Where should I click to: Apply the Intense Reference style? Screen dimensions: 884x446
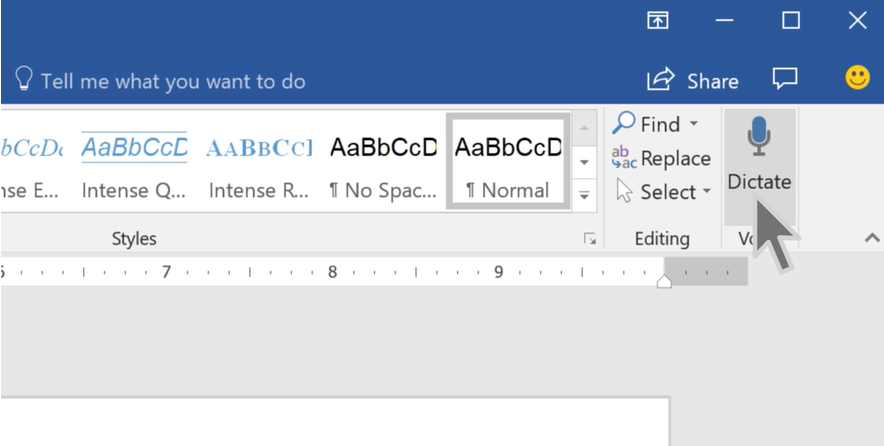(259, 161)
